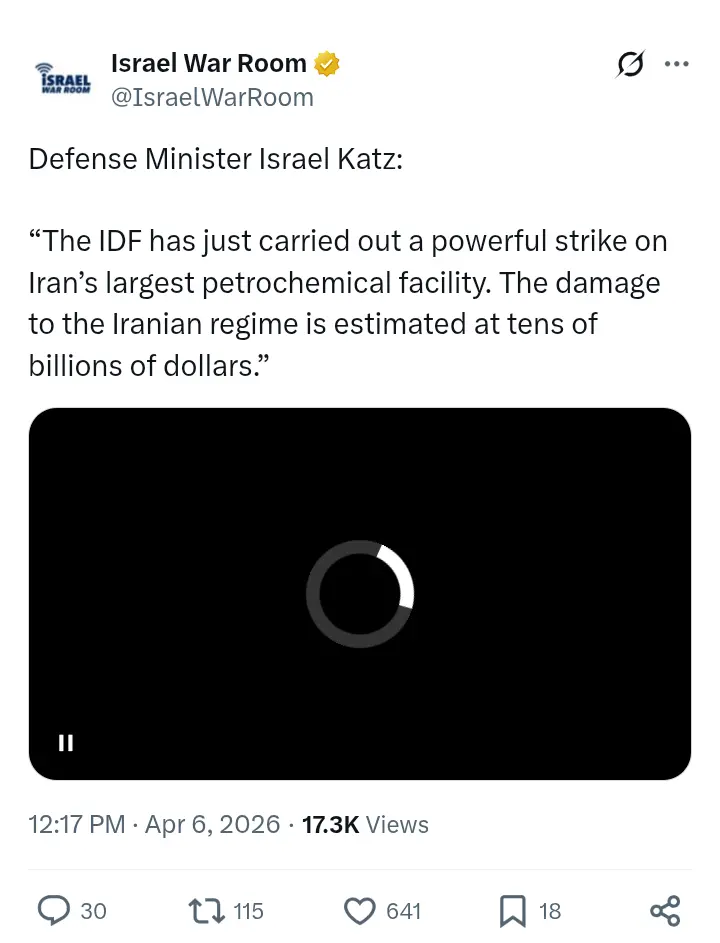Click the reply count of 30

pos(93,911)
